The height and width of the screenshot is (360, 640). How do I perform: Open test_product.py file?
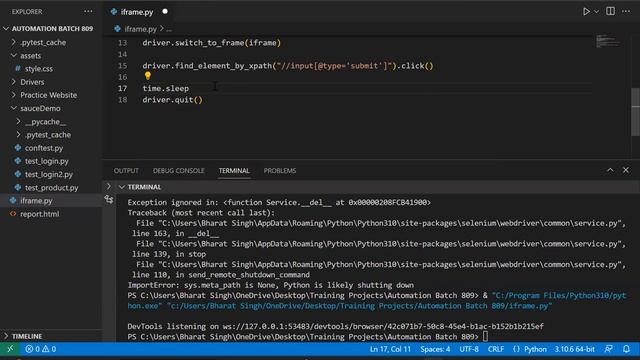51,188
